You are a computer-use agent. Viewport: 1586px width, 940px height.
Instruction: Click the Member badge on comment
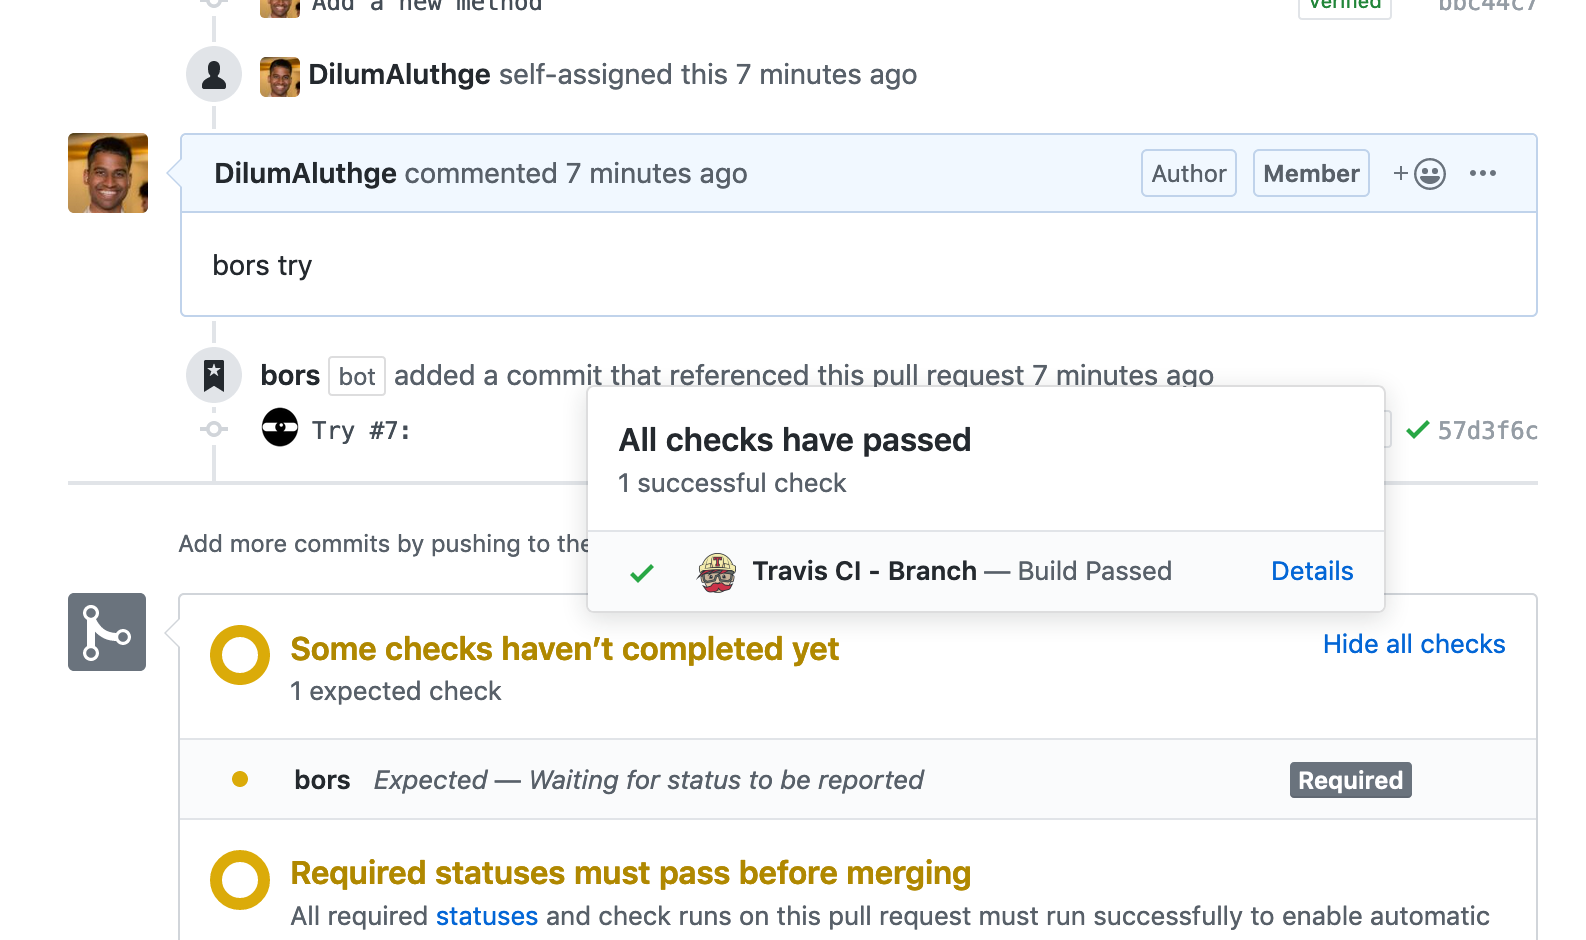click(1311, 174)
